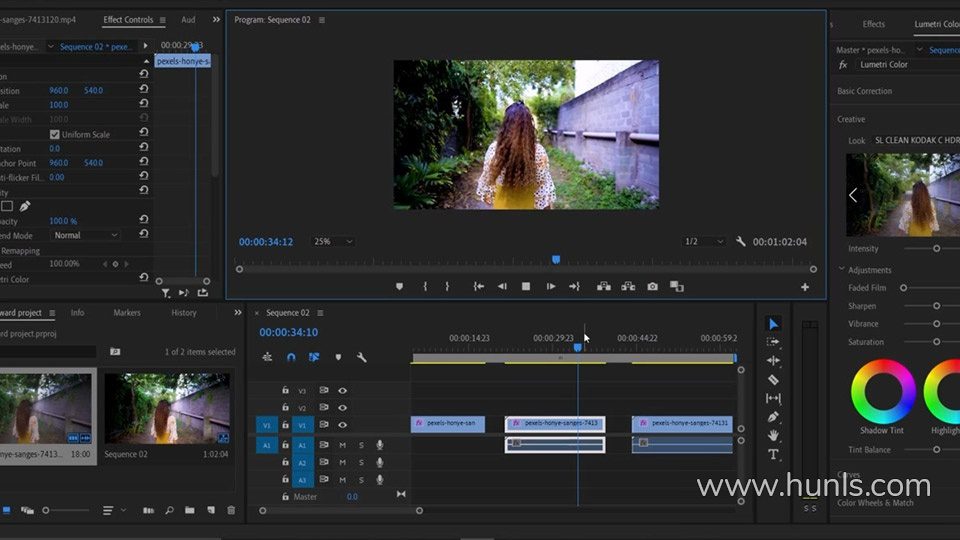Viewport: 960px width, 540px height.
Task: Open the Program Sequence 02 panel menu
Action: click(322, 20)
